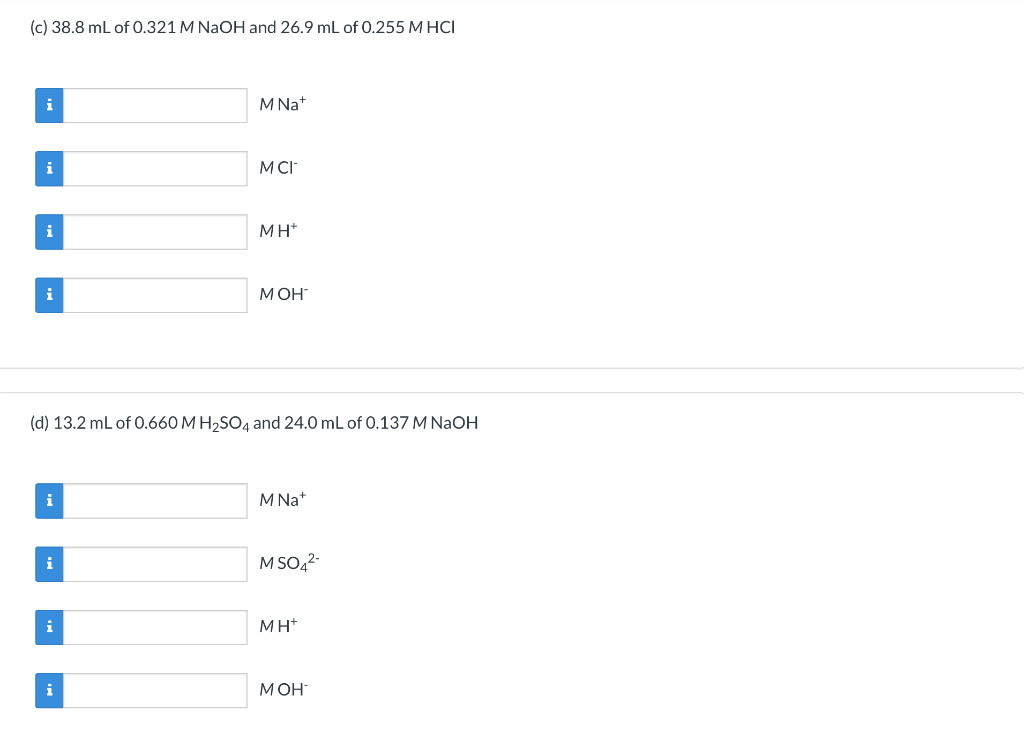Click info icon beside part (c) H+ field
Viewport: 1024px width, 733px height.
(49, 232)
